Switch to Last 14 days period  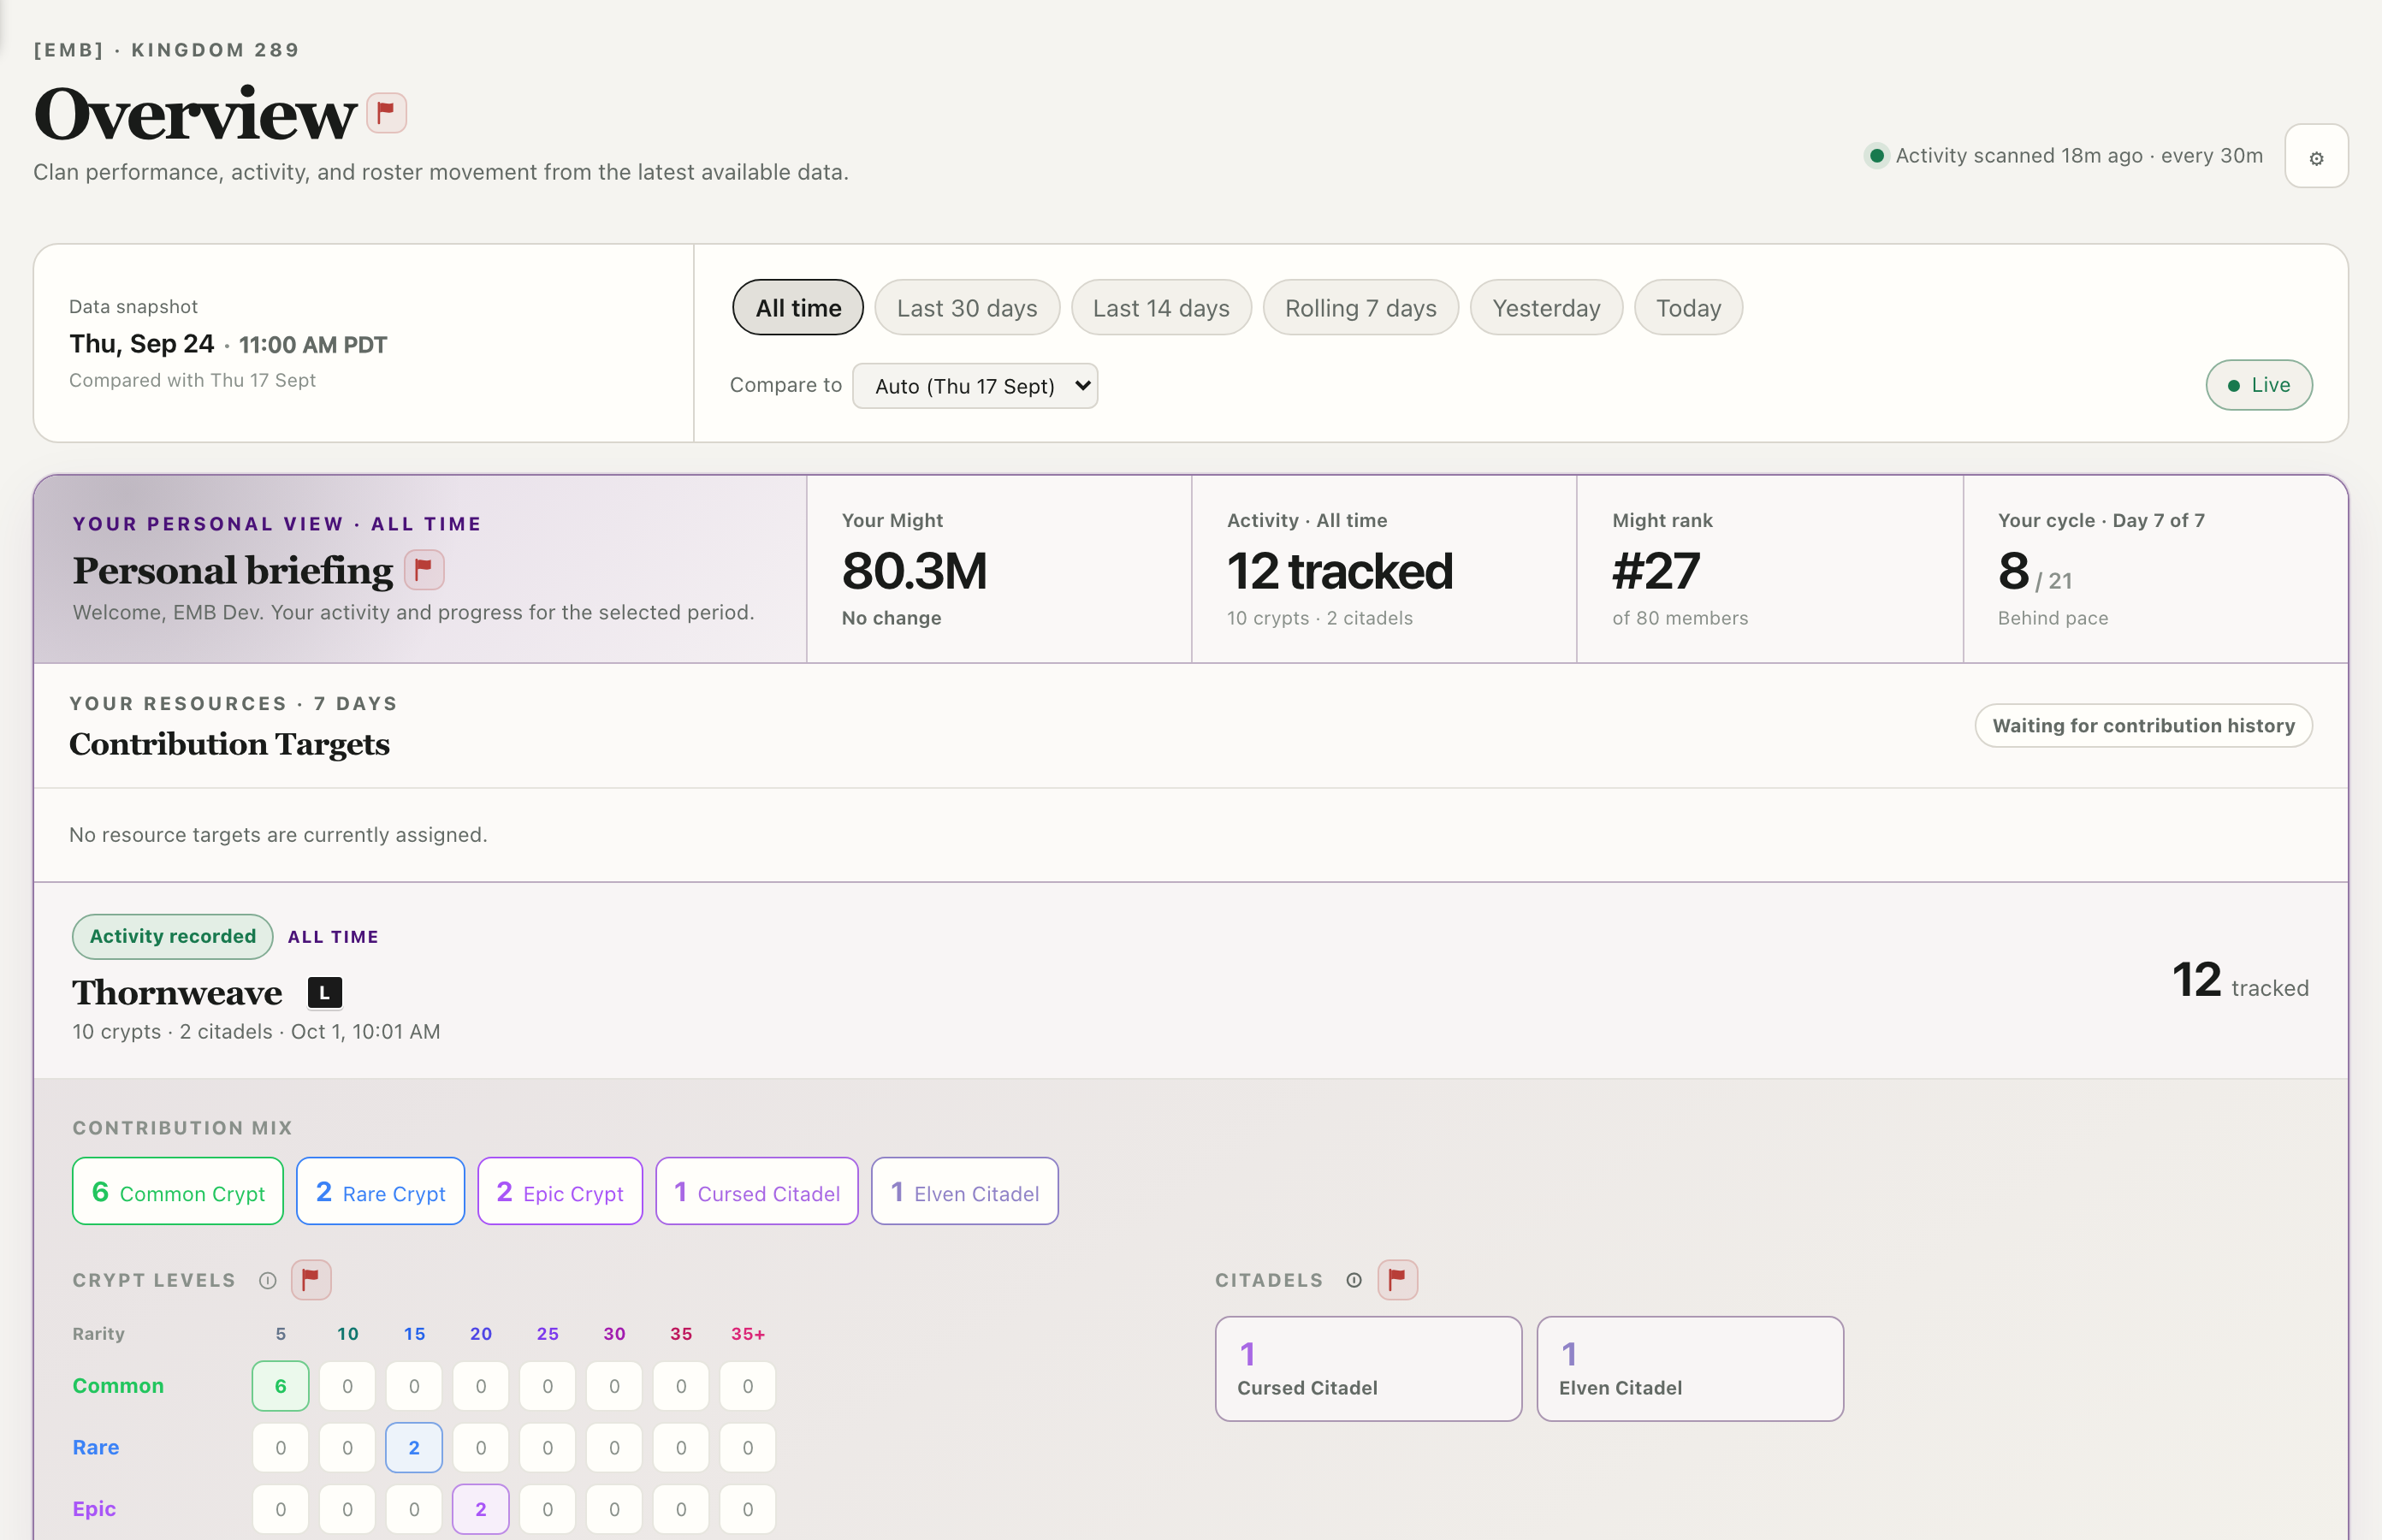coord(1161,308)
